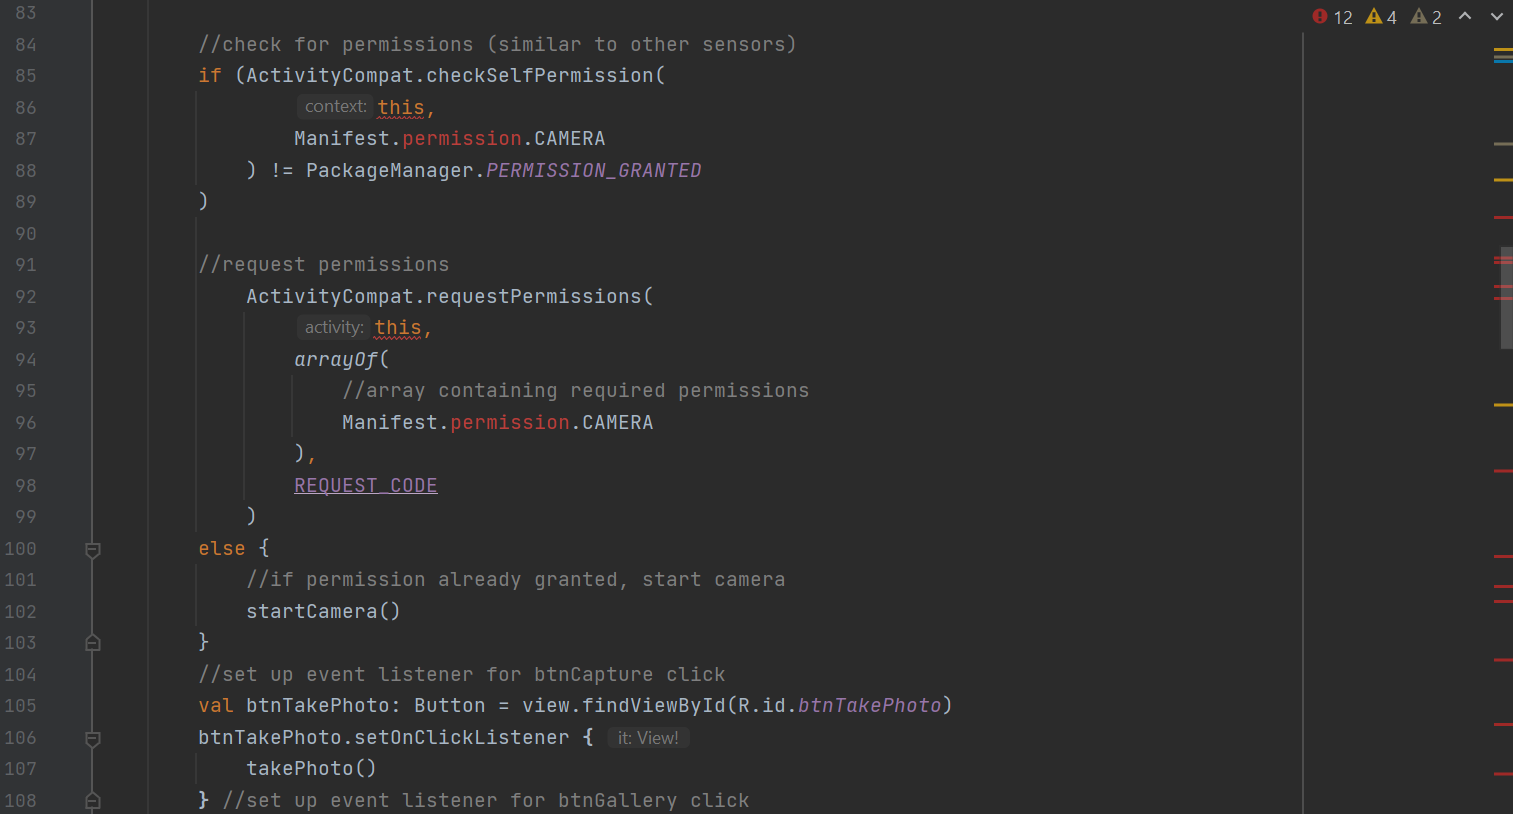The height and width of the screenshot is (814, 1513).
Task: Click the 'activity:' parameter hint on line 93
Action: [x=334, y=327]
